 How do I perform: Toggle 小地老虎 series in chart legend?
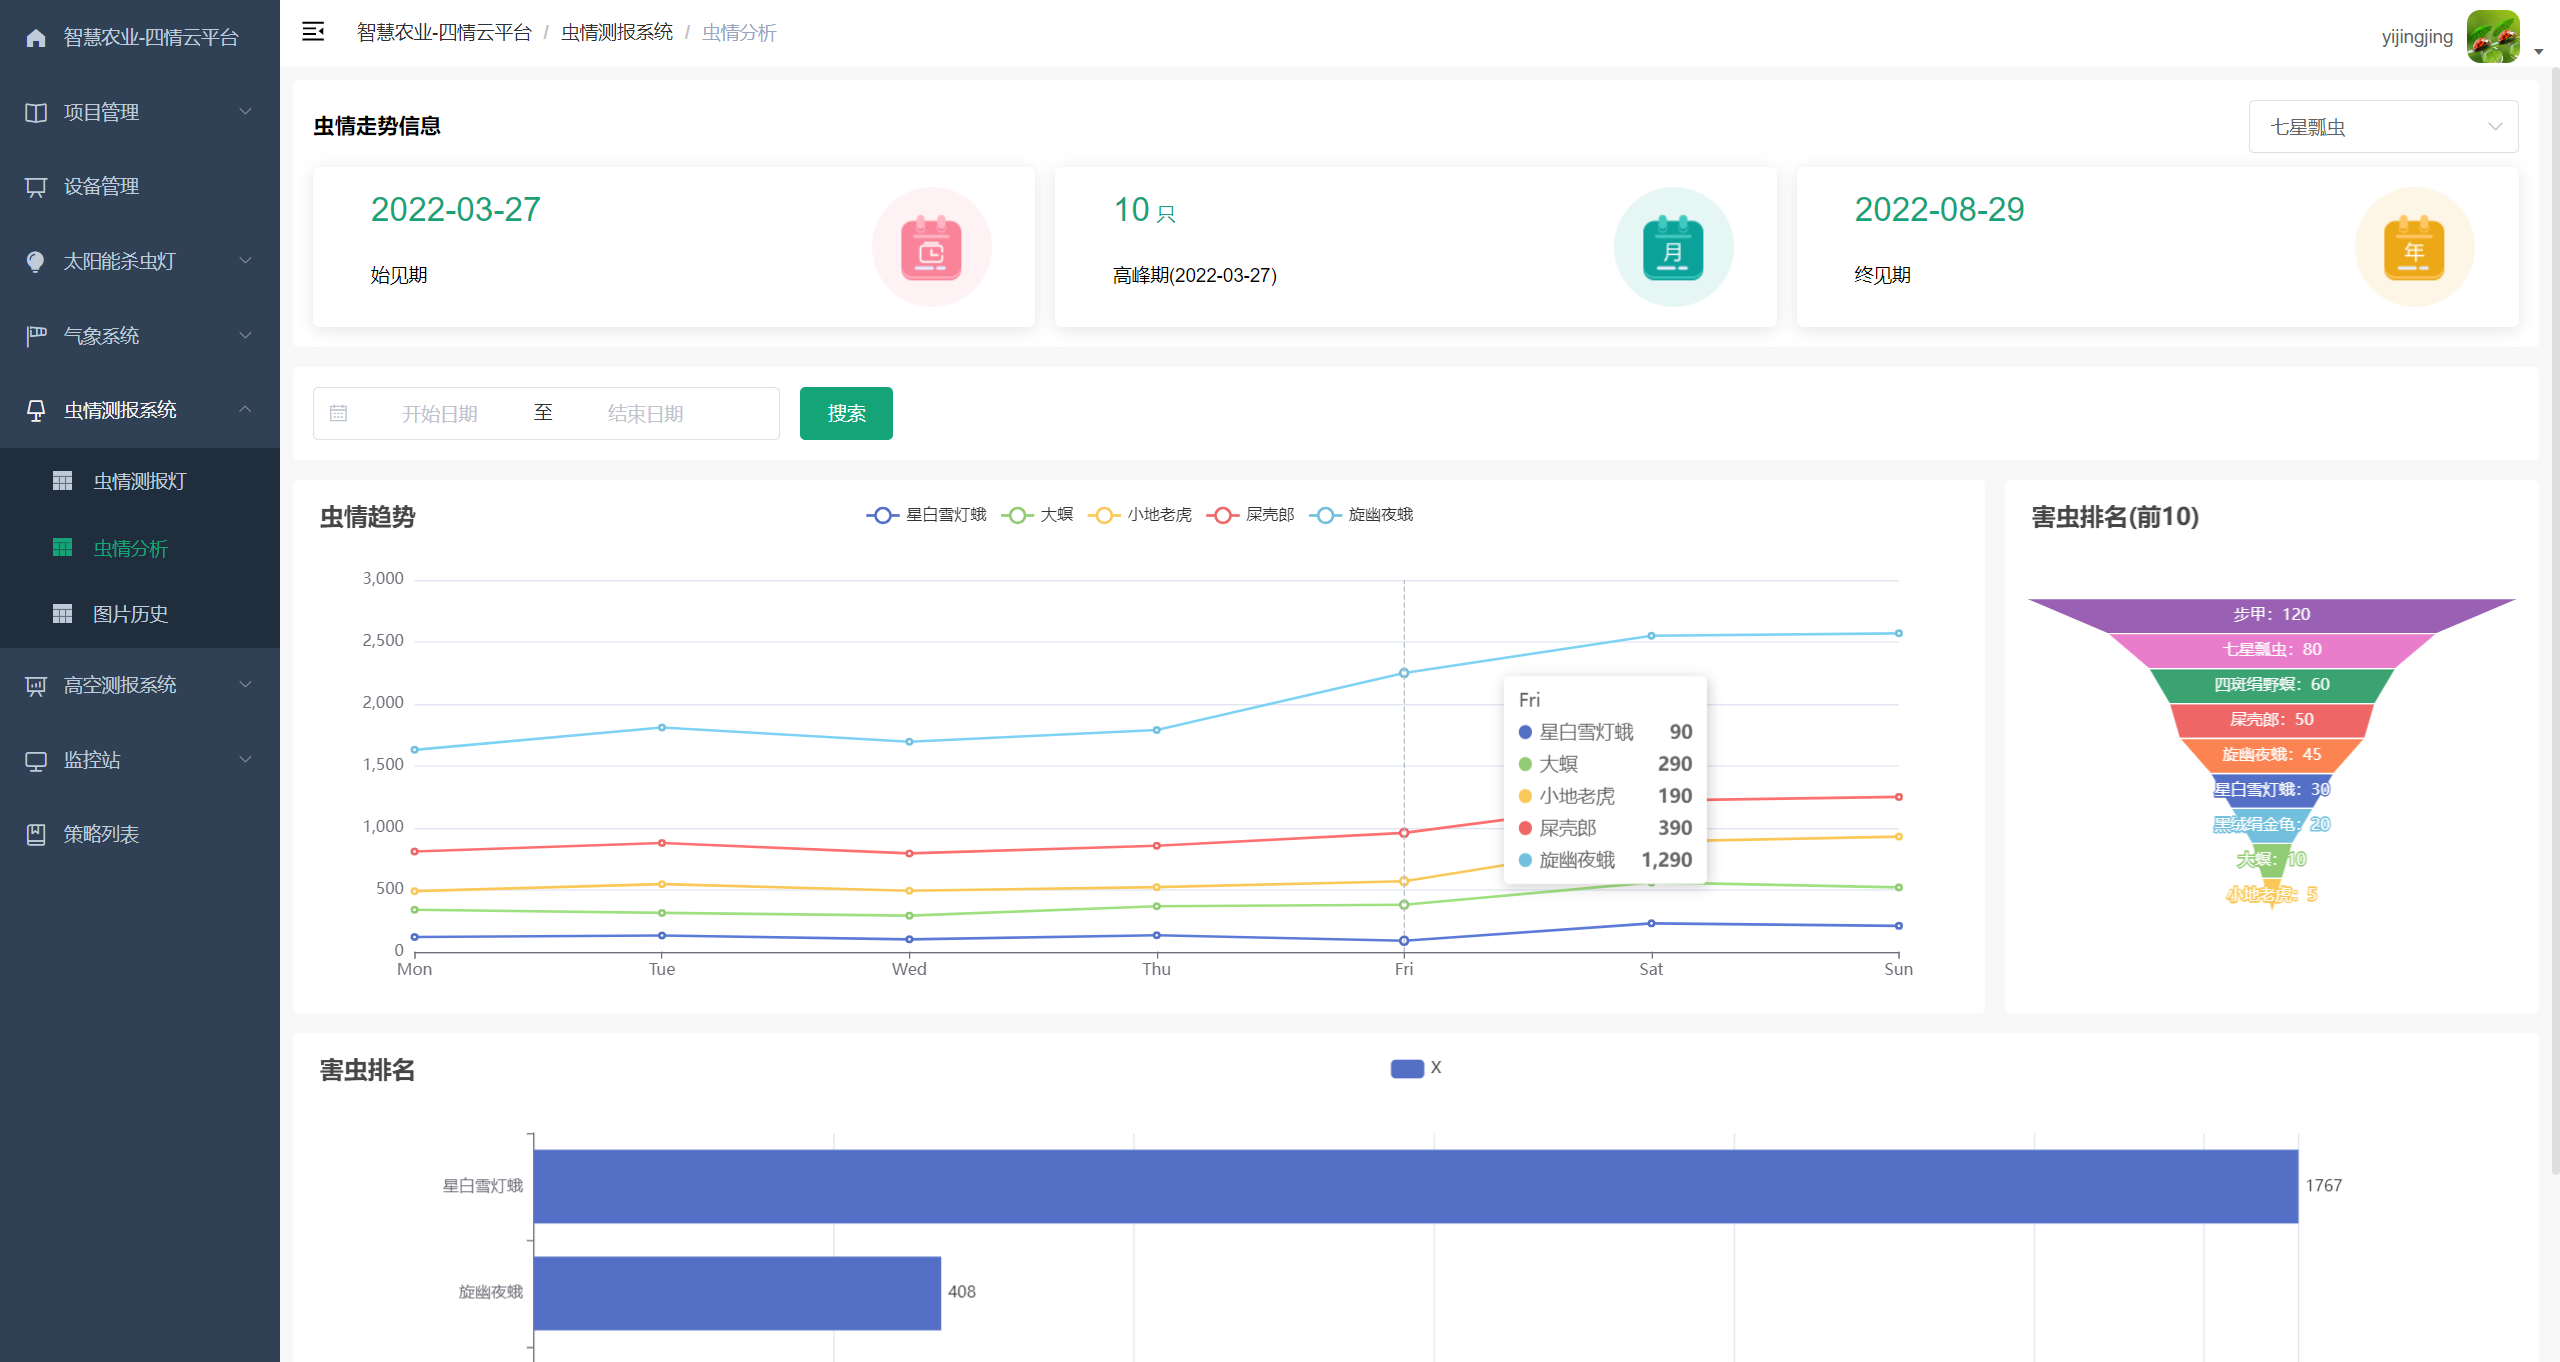[1140, 515]
